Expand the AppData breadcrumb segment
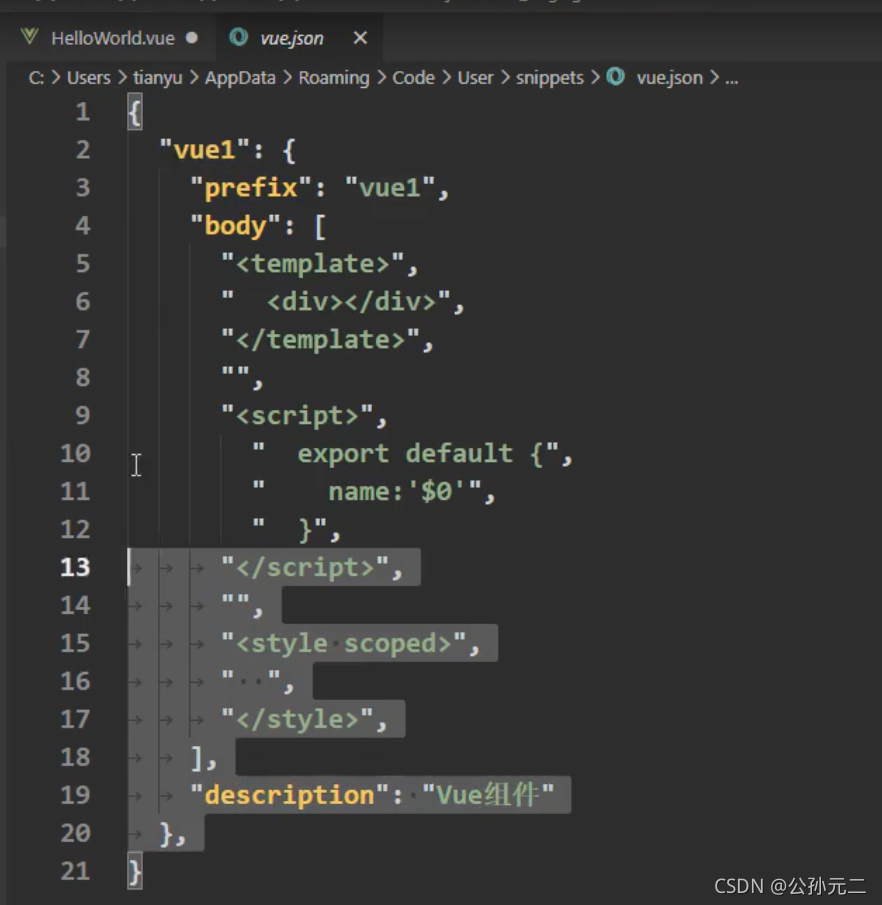The width and height of the screenshot is (882, 905). coord(240,77)
